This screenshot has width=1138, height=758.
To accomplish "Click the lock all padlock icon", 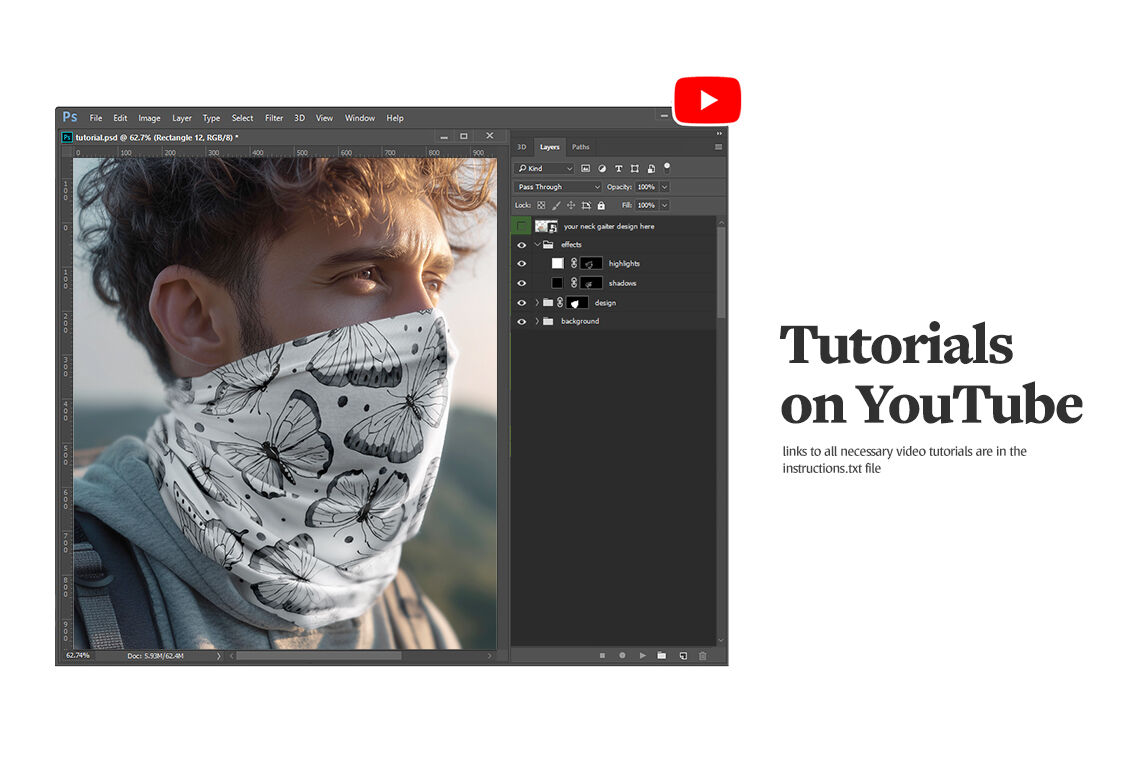I will click(x=601, y=205).
